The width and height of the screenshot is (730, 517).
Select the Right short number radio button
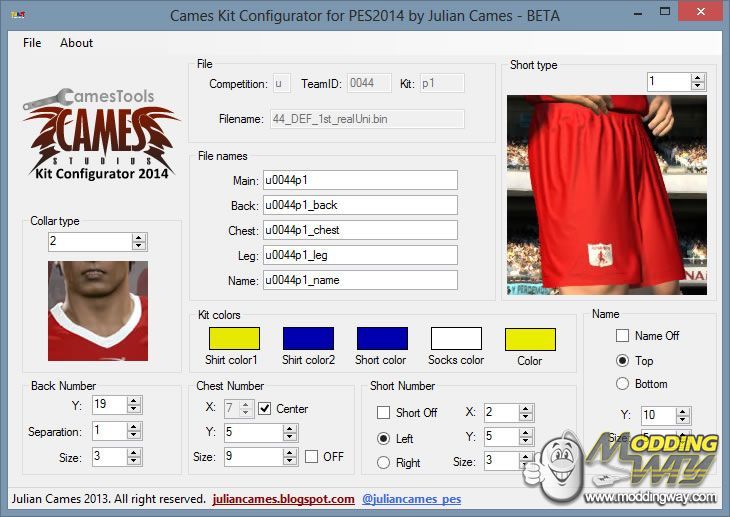[383, 463]
